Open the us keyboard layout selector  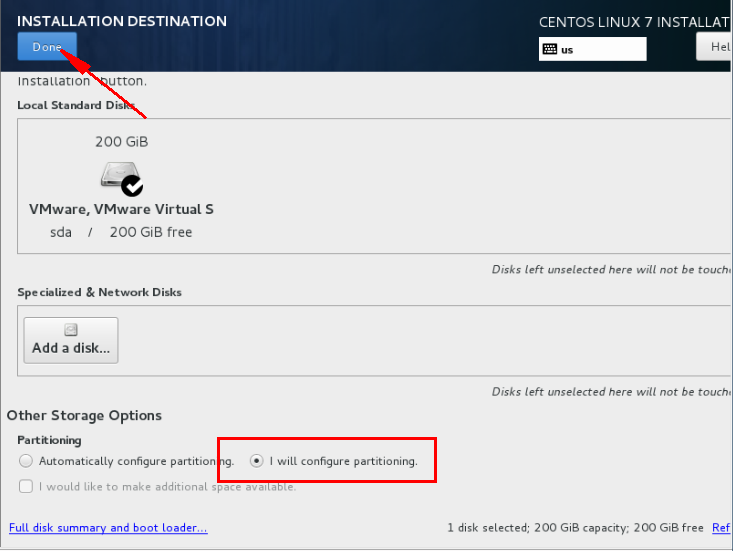tap(592, 49)
